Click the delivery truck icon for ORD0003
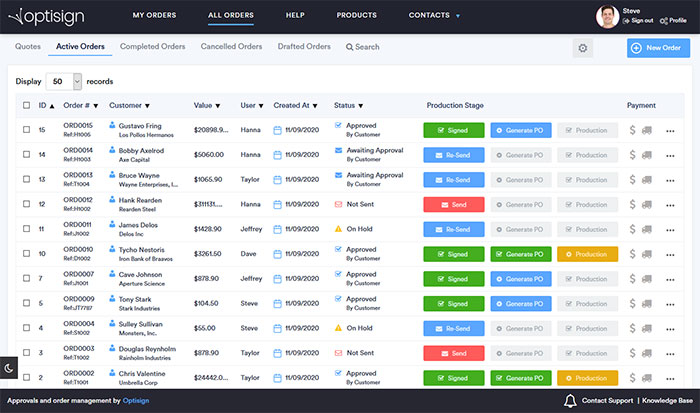 click(646, 353)
